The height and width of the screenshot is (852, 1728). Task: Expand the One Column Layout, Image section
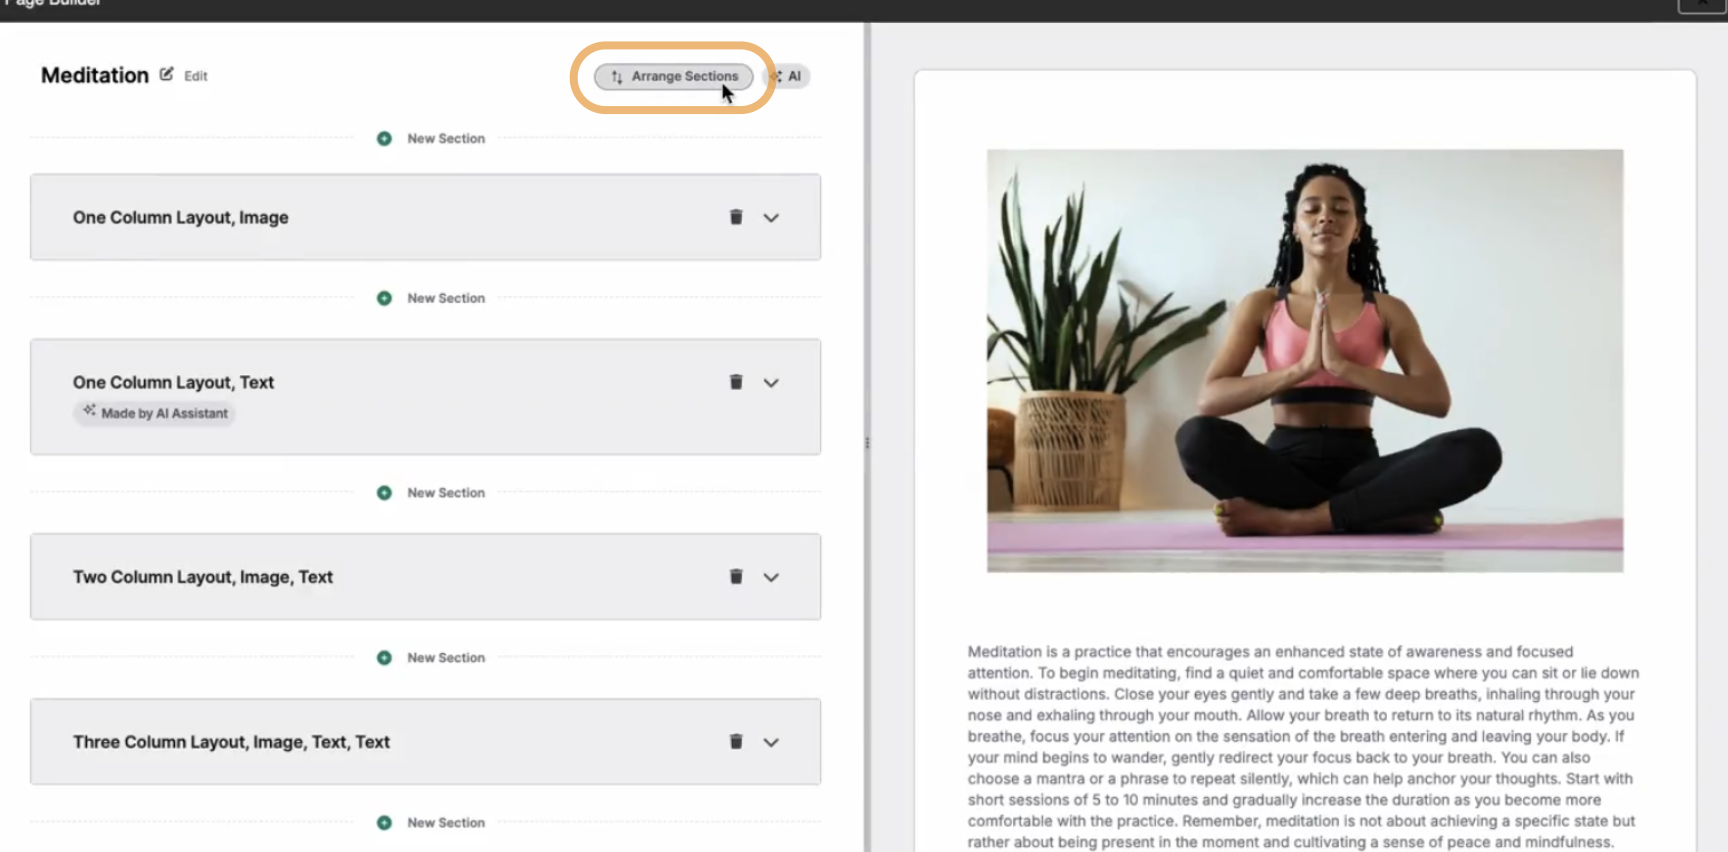coord(771,217)
